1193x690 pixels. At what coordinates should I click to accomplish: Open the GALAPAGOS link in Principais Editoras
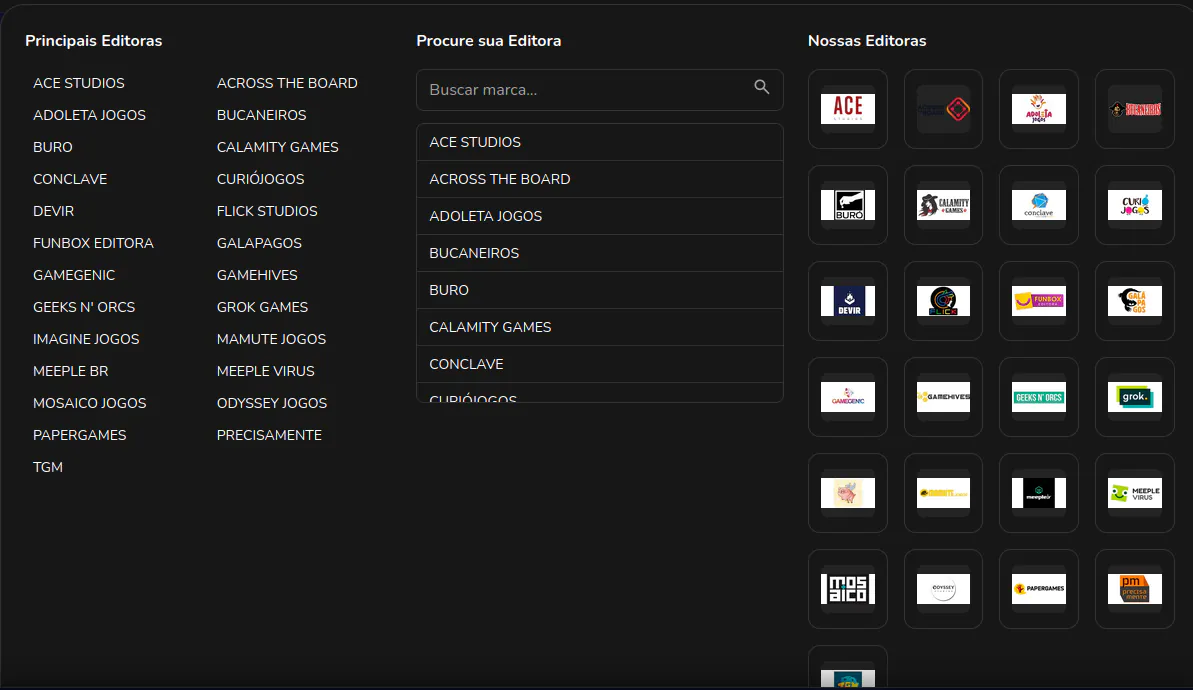259,243
